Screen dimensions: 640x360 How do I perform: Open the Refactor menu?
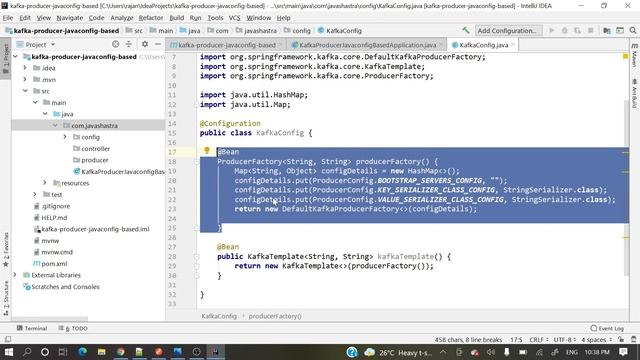click(x=151, y=18)
